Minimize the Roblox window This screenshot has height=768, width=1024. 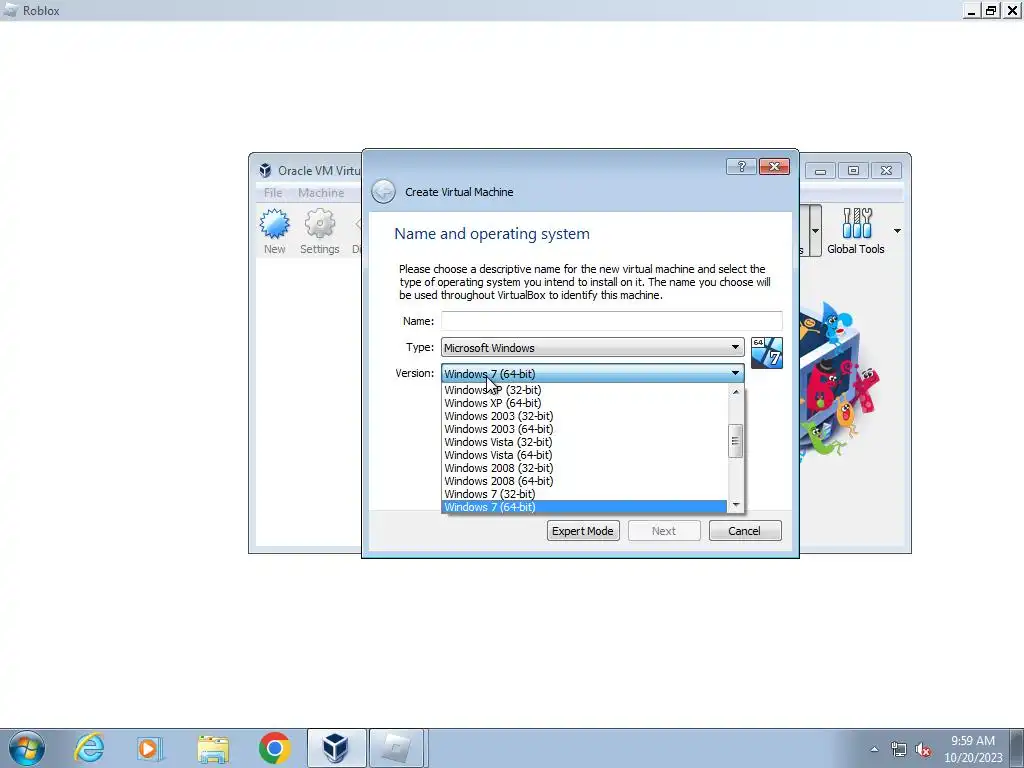coord(971,10)
